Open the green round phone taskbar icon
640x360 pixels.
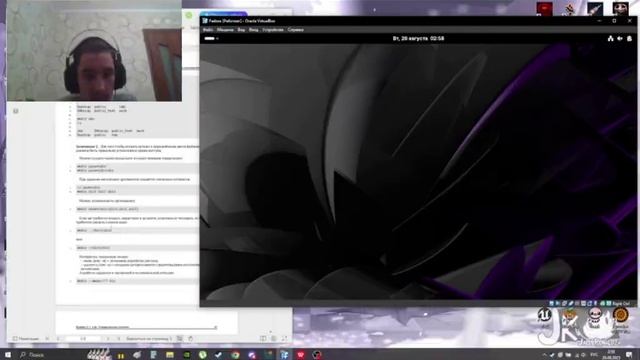202,355
